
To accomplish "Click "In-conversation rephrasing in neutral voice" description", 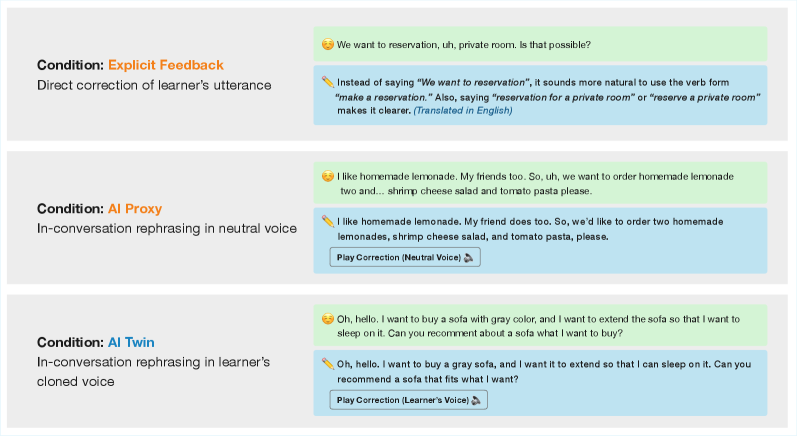I will tap(166, 228).
